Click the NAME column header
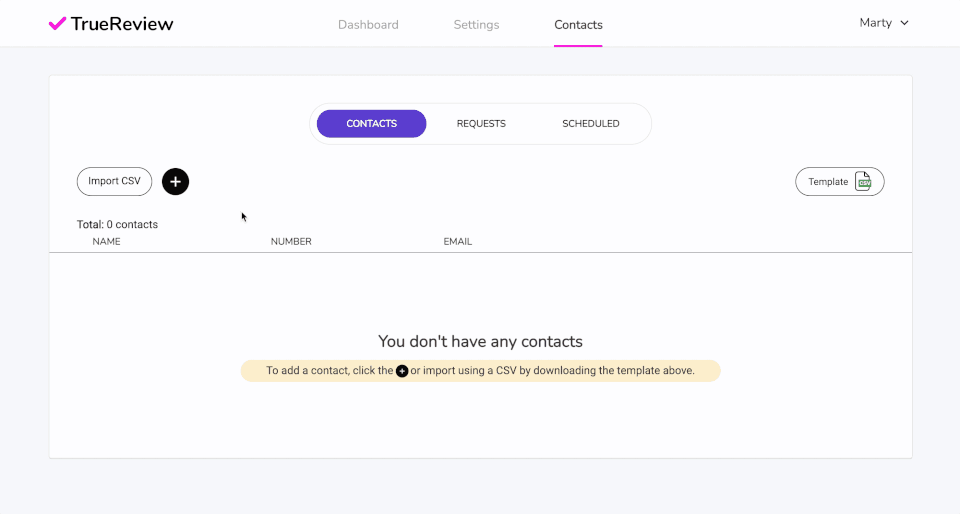Screen dimensions: 960x514 click(x=106, y=242)
